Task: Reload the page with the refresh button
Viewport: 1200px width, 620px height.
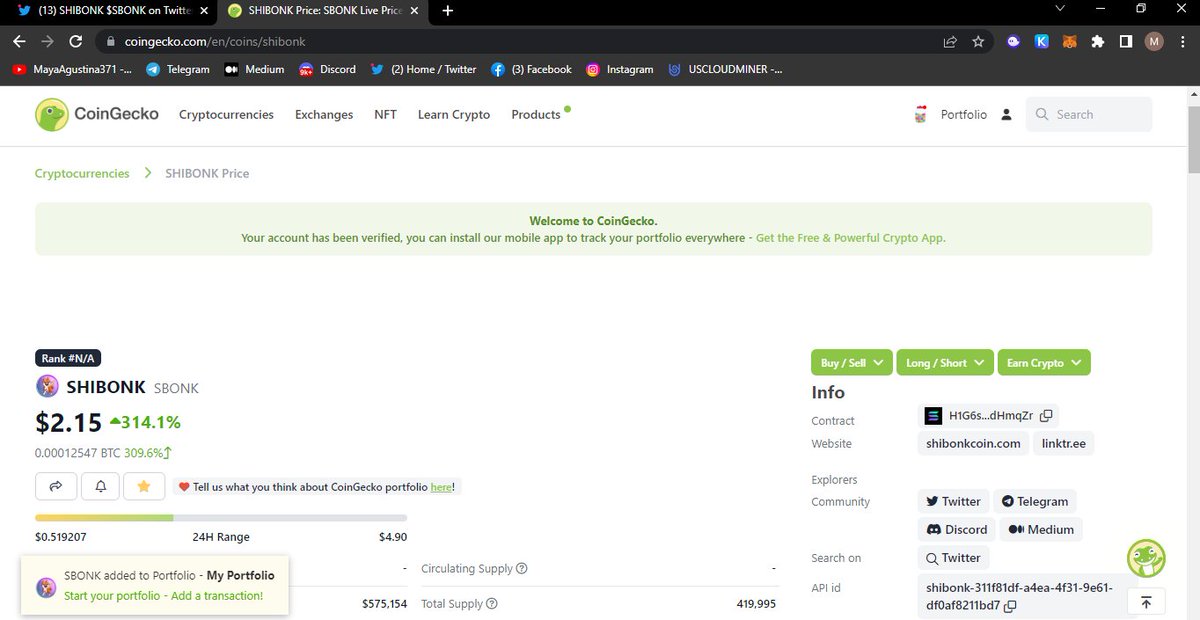Action: [76, 42]
